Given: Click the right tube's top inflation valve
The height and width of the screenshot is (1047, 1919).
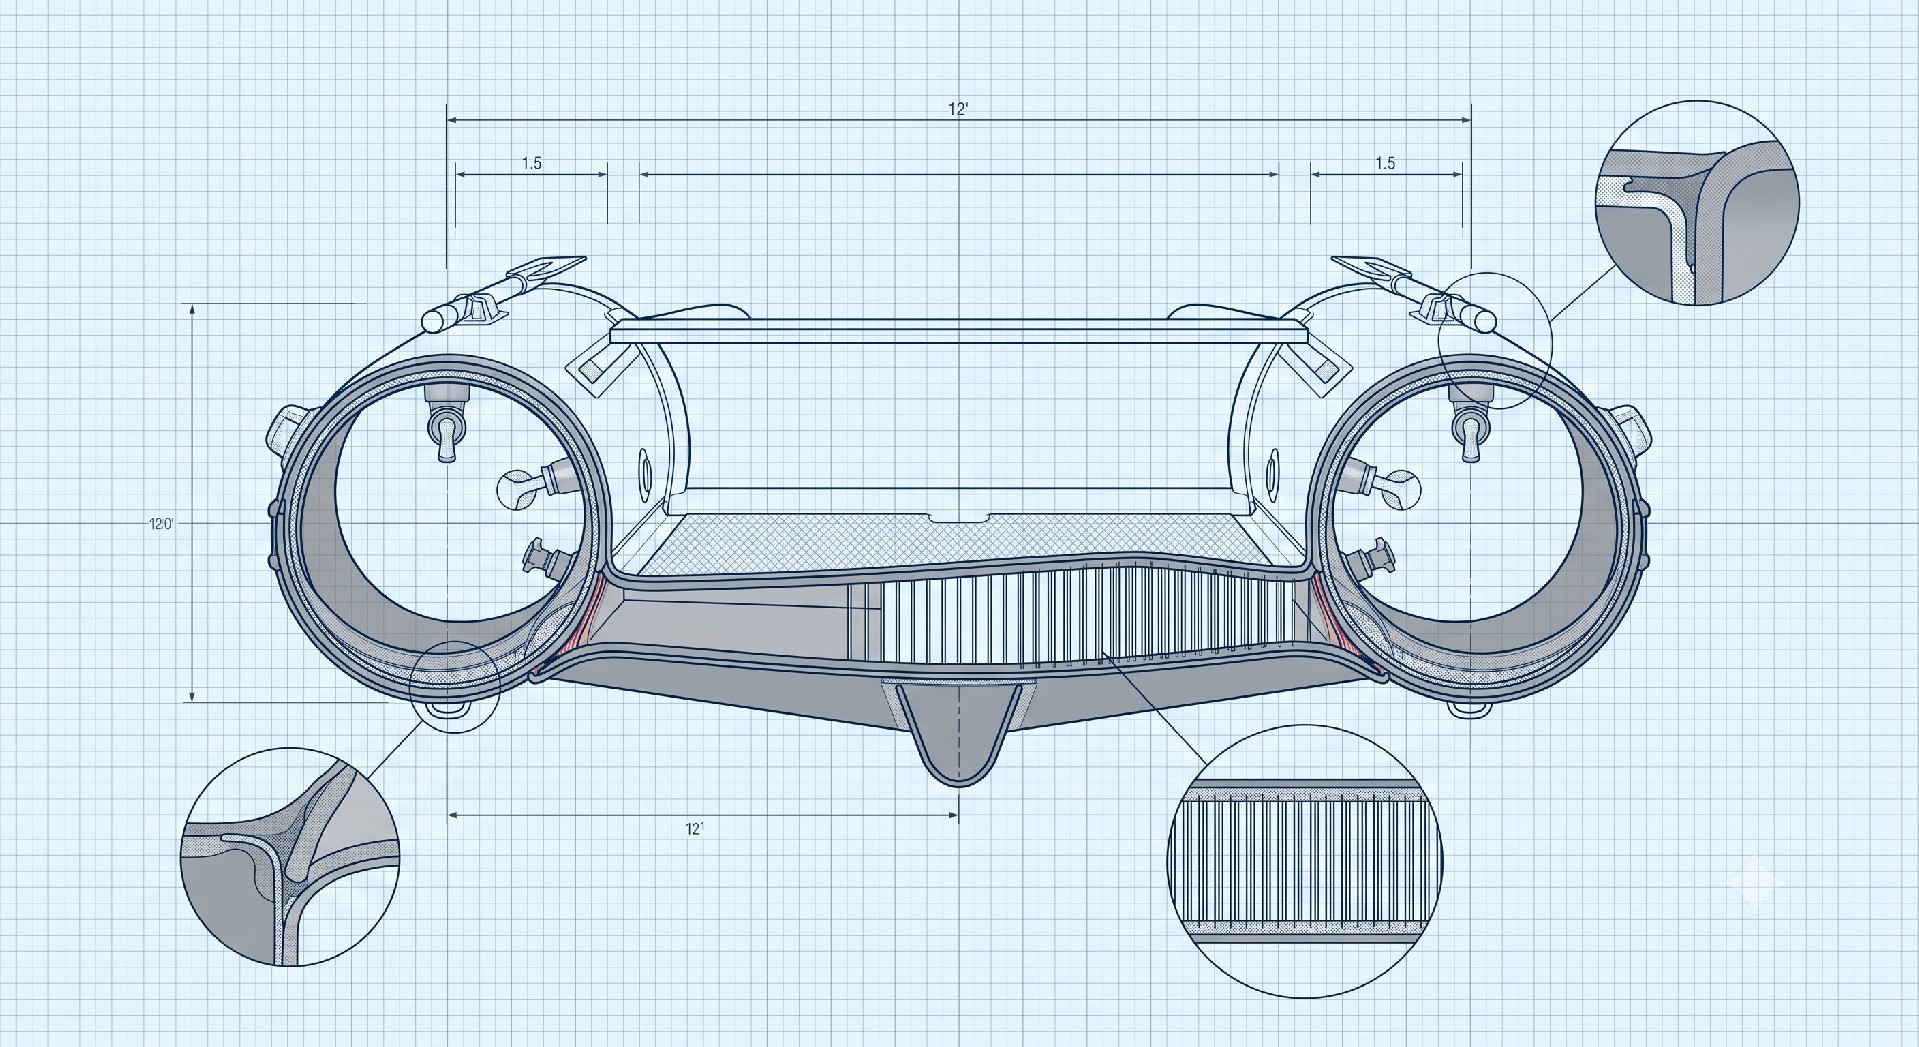Looking at the screenshot, I should [1471, 424].
